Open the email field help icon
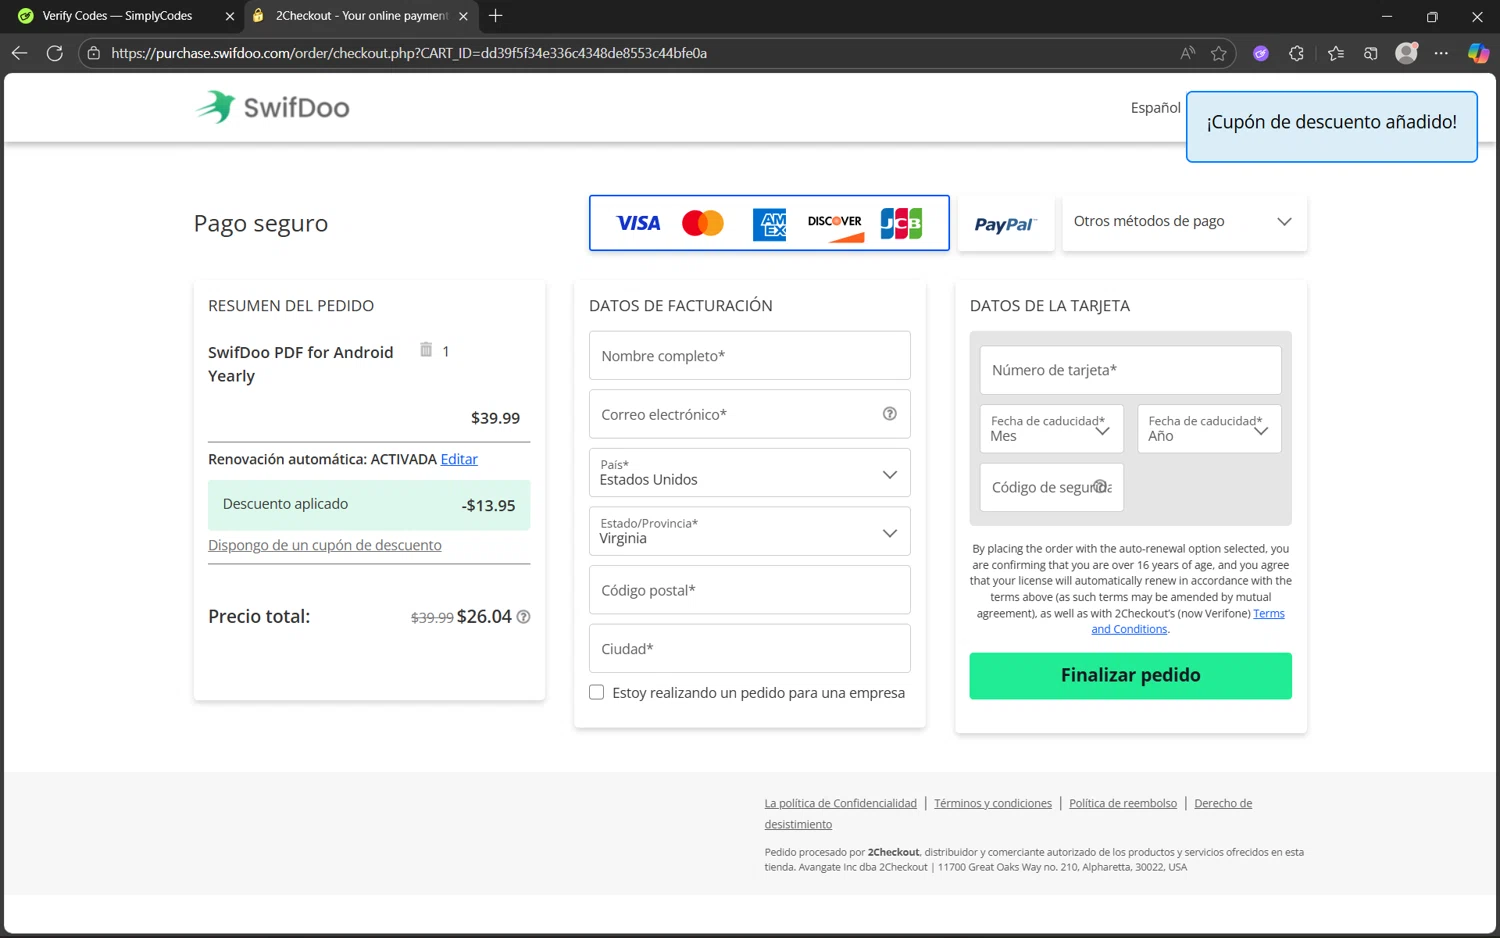The height and width of the screenshot is (938, 1500). (x=889, y=414)
